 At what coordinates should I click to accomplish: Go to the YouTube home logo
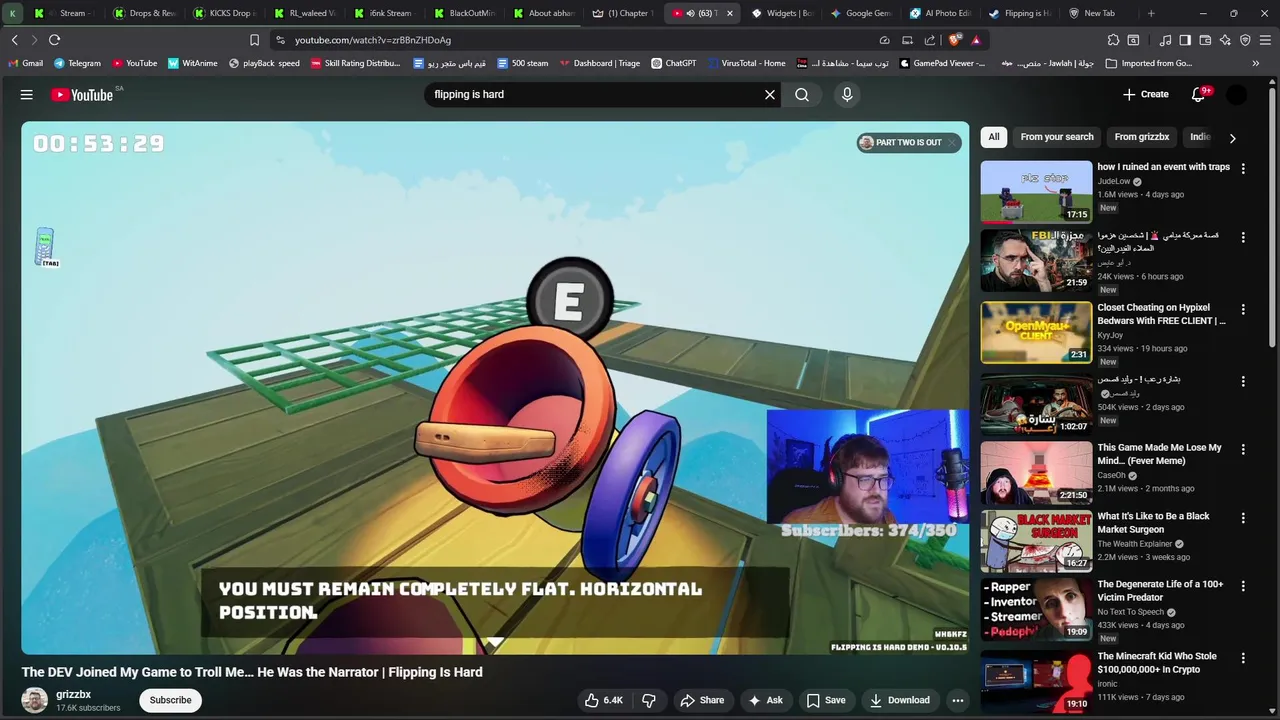click(x=82, y=94)
